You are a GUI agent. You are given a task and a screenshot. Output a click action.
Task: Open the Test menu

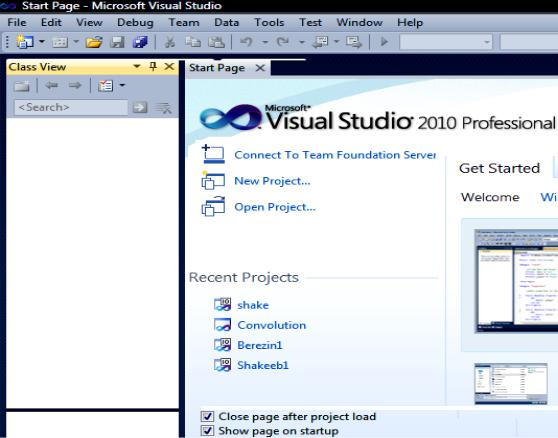pyautogui.click(x=310, y=22)
